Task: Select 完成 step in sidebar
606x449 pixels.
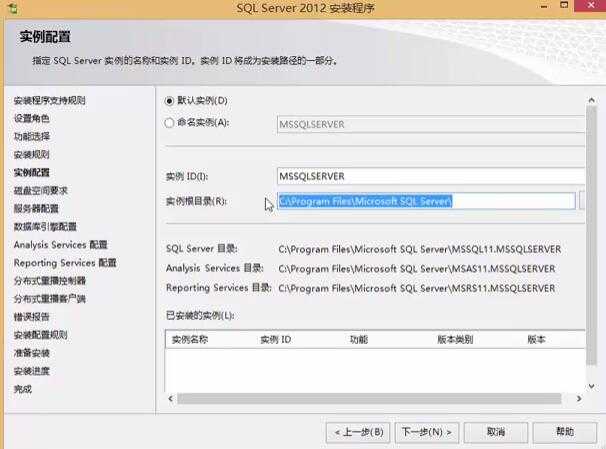Action: click(x=22, y=389)
